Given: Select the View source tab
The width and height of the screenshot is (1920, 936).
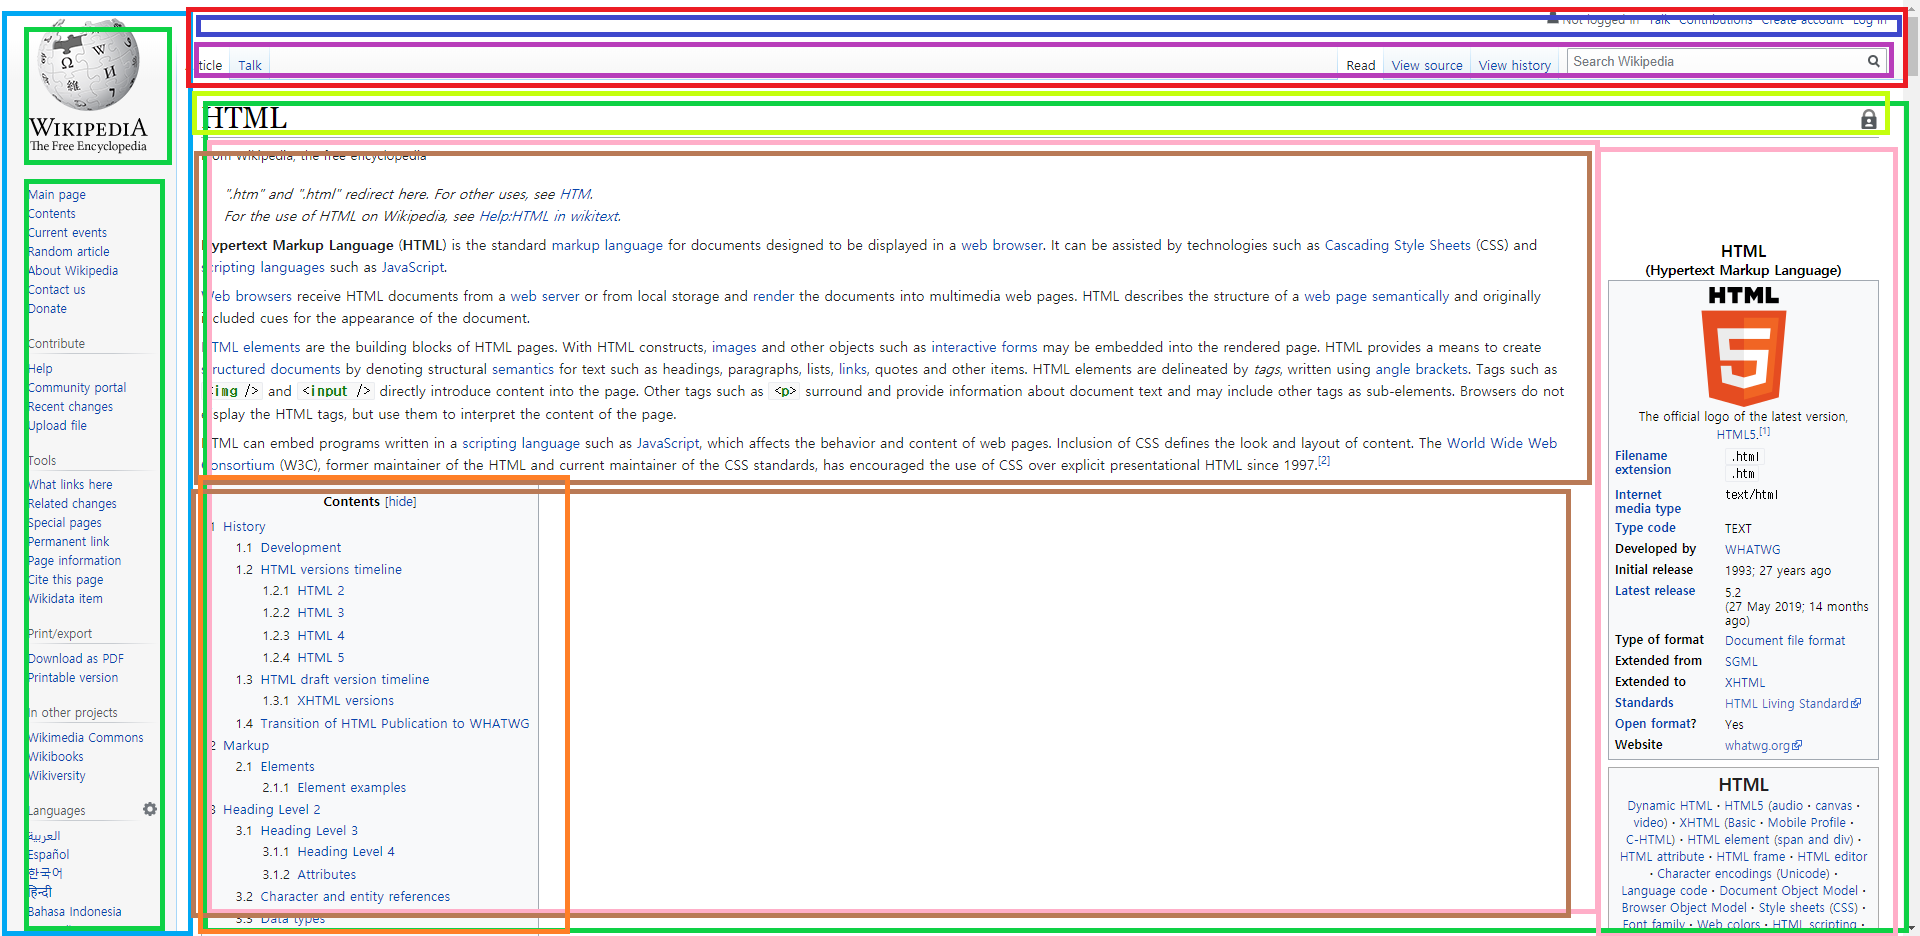Looking at the screenshot, I should [1427, 66].
